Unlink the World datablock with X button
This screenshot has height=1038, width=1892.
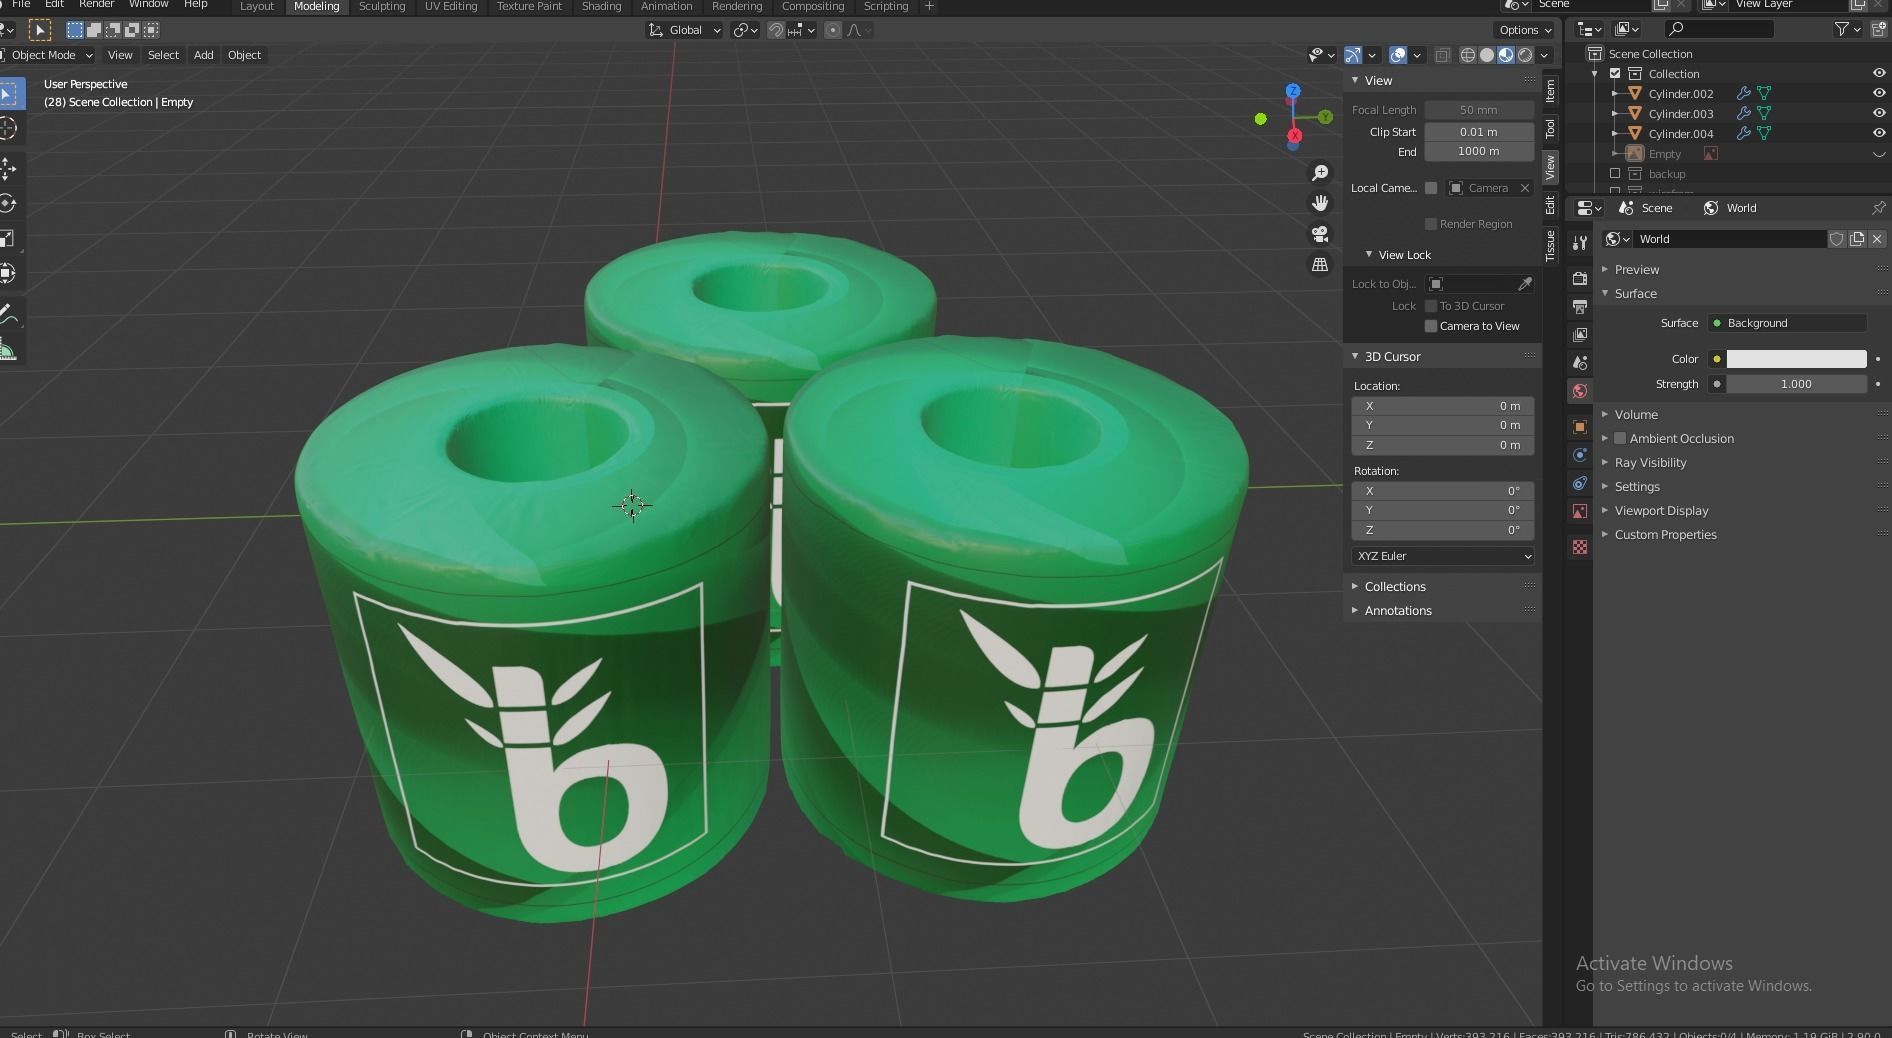pyautogui.click(x=1878, y=239)
